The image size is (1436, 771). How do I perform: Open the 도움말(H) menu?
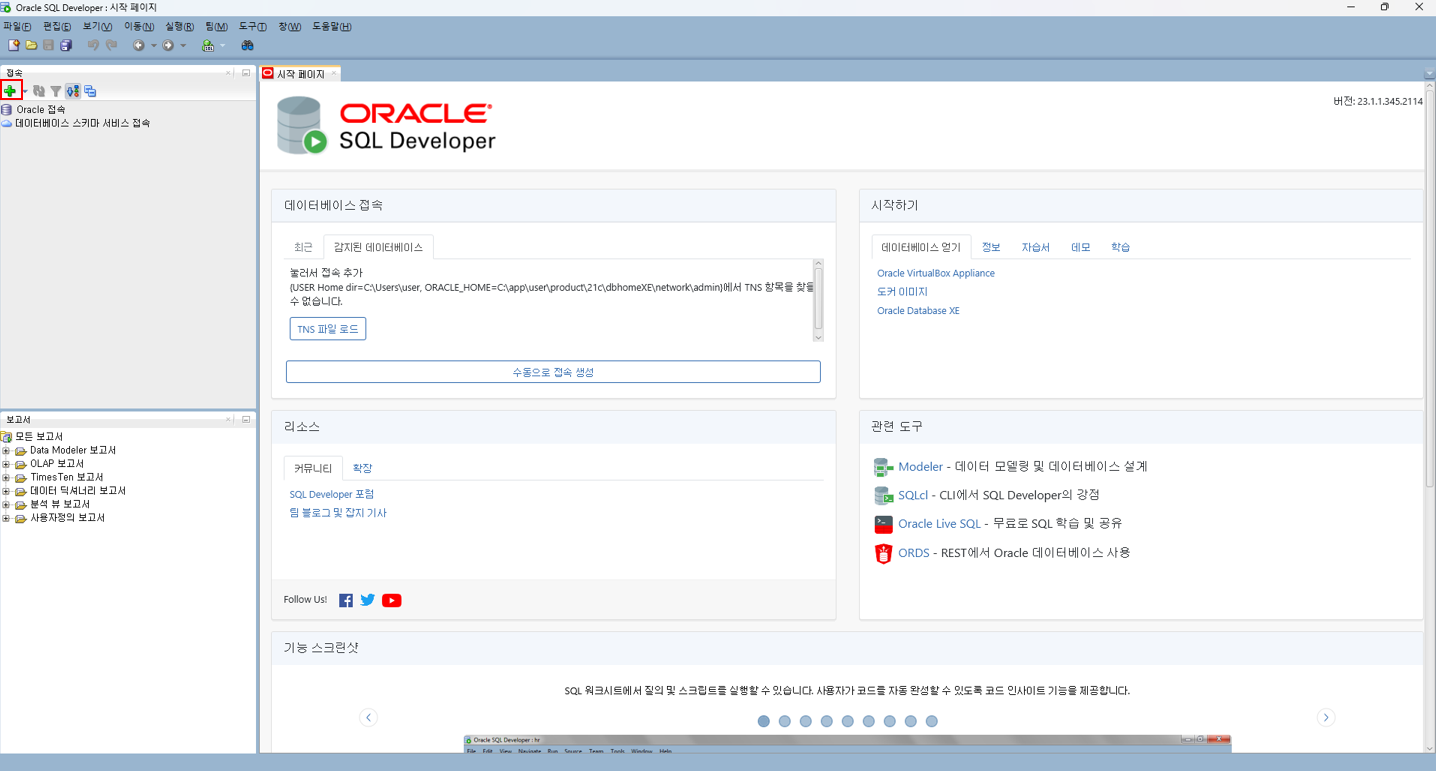332,27
